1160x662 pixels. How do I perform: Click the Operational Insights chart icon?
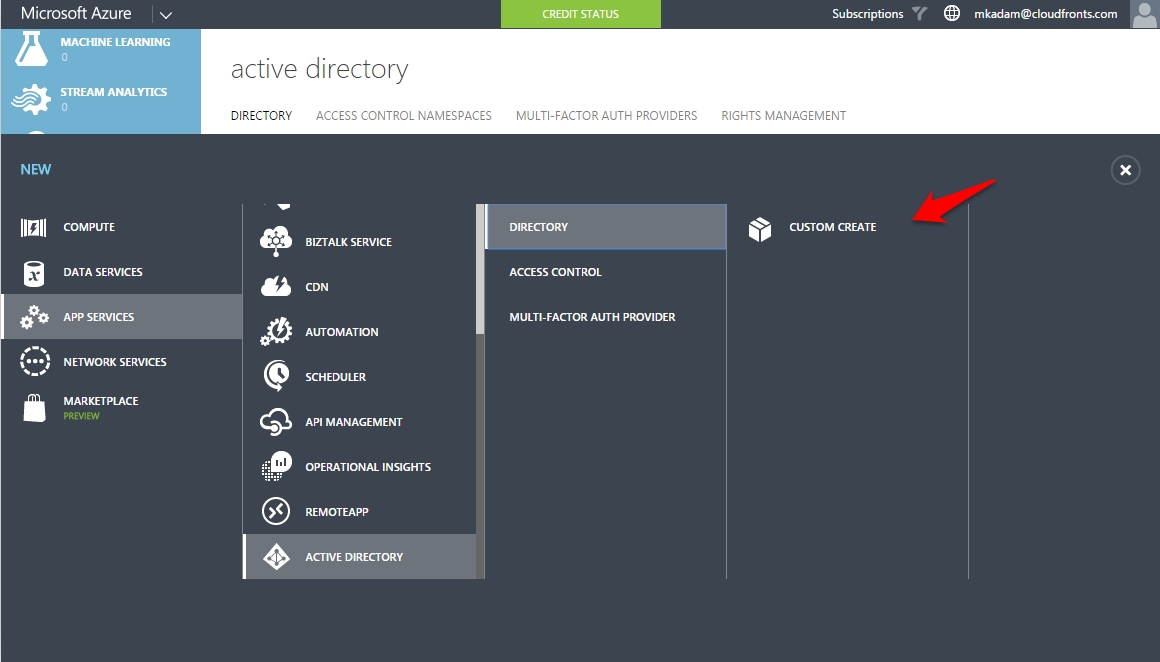coord(276,467)
